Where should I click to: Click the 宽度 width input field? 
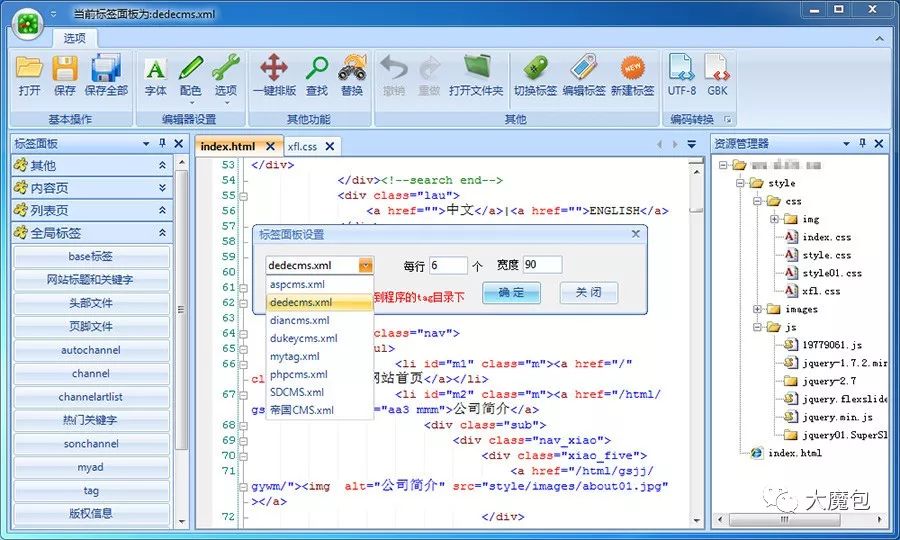click(x=542, y=265)
